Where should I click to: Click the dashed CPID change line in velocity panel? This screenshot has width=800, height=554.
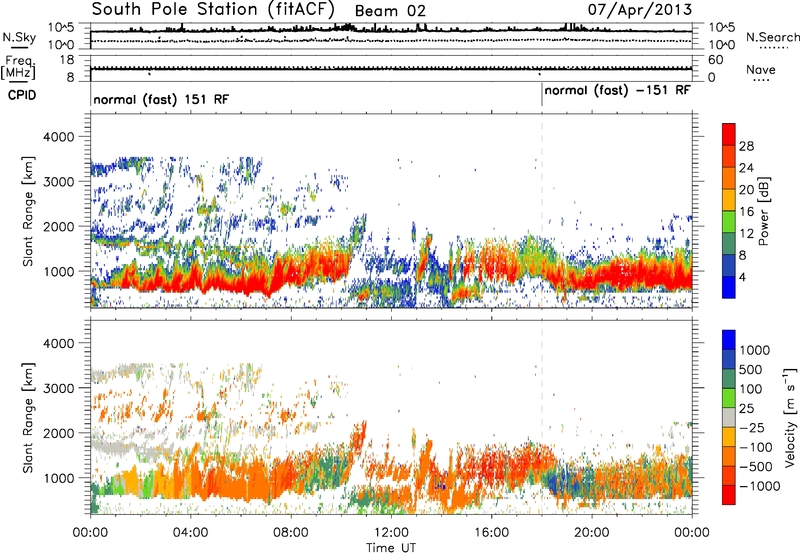coord(542,417)
